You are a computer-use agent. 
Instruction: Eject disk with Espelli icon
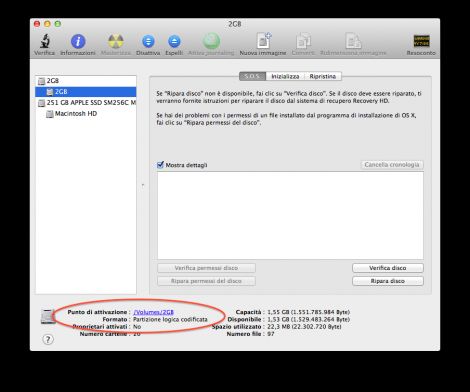174,41
